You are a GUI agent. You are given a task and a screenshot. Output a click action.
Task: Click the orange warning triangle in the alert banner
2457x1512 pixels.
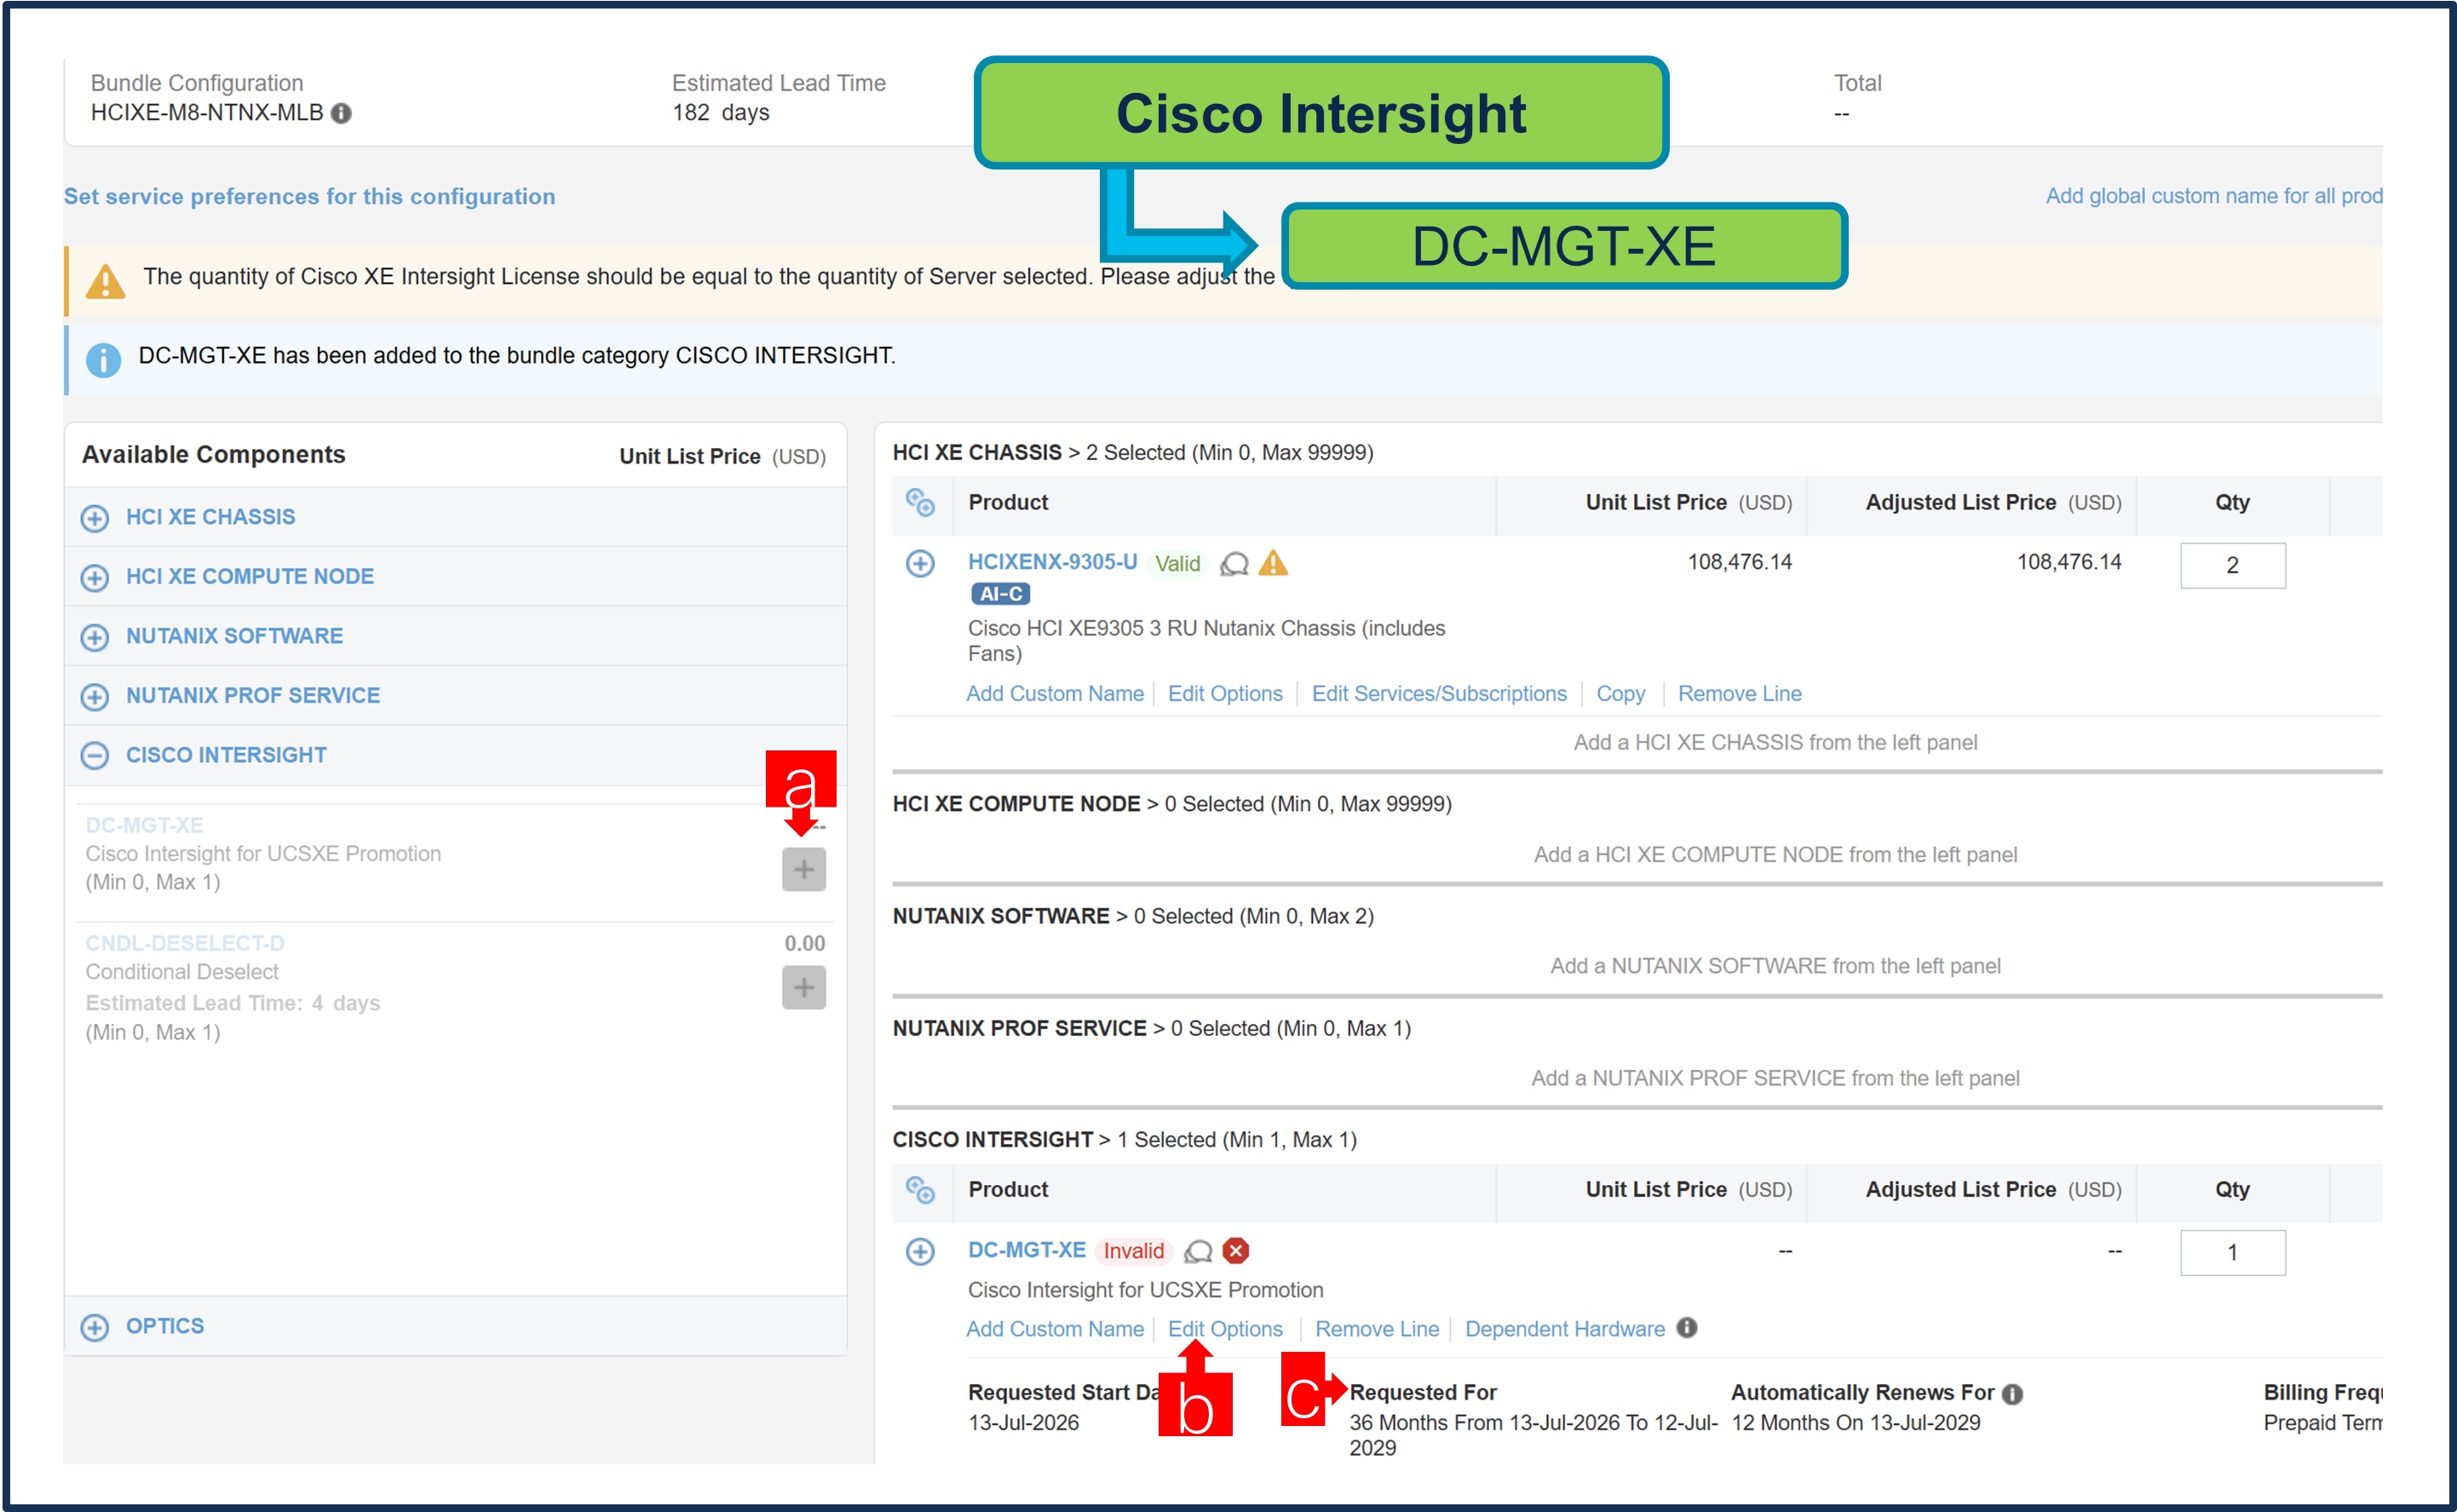click(105, 281)
